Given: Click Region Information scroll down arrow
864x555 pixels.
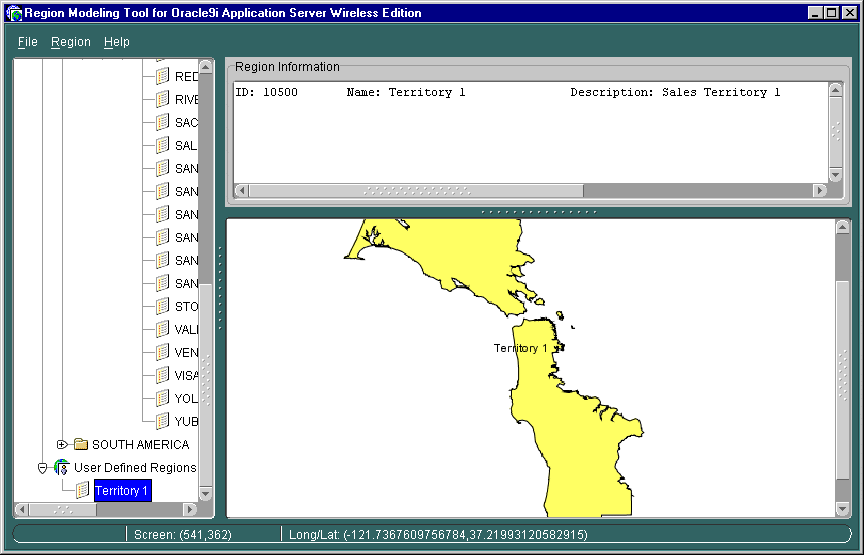Looking at the screenshot, I should pyautogui.click(x=835, y=175).
